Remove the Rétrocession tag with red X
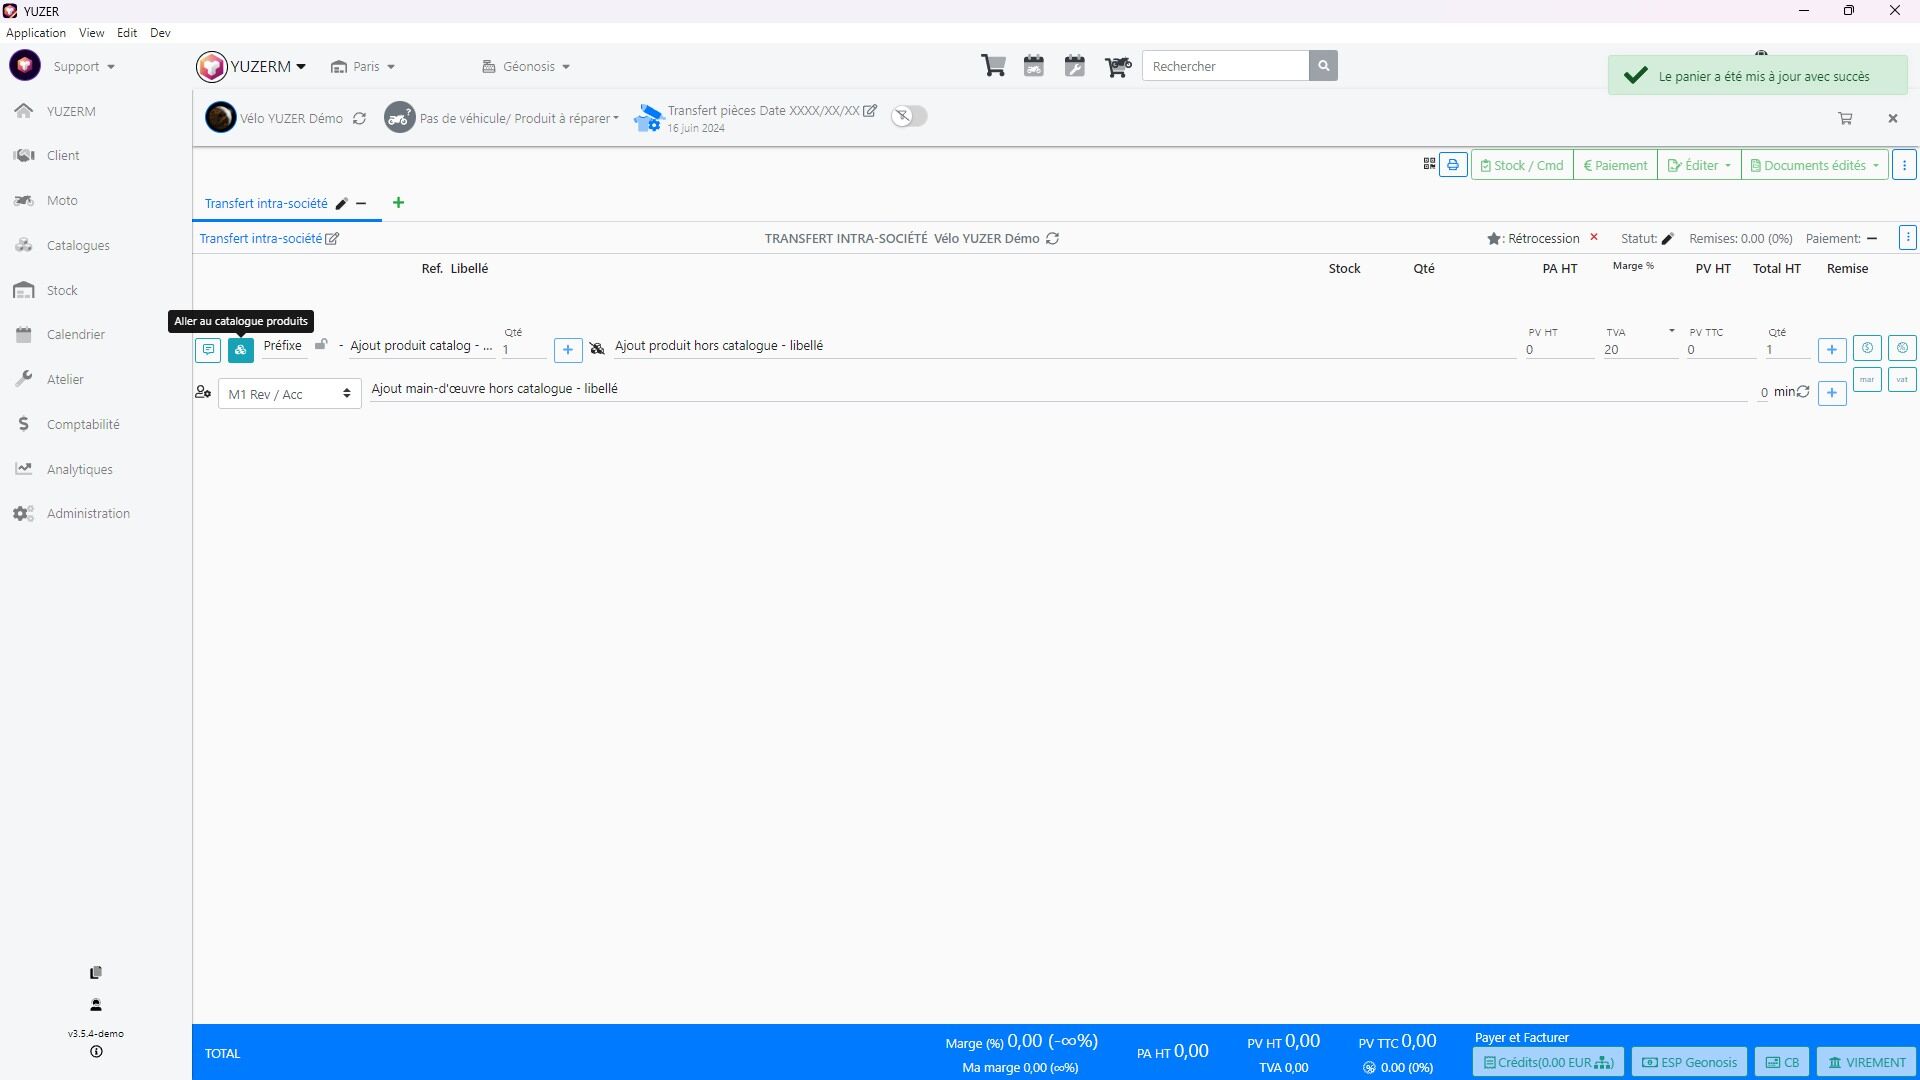This screenshot has height=1080, width=1920. click(x=1594, y=238)
